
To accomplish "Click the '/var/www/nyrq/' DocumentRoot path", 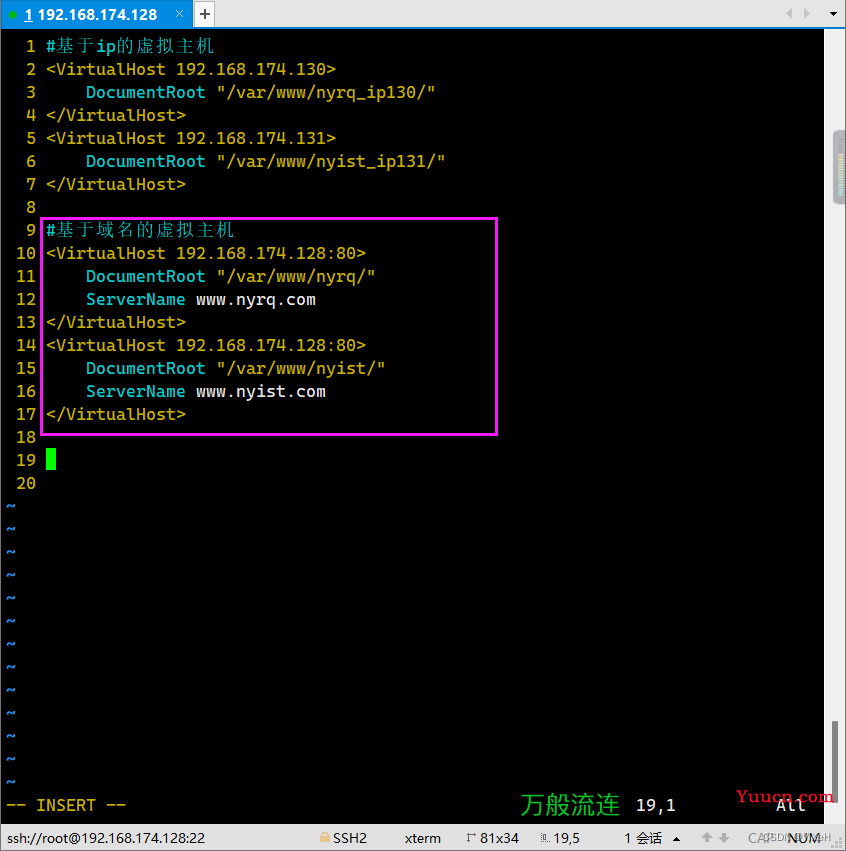I will (296, 277).
